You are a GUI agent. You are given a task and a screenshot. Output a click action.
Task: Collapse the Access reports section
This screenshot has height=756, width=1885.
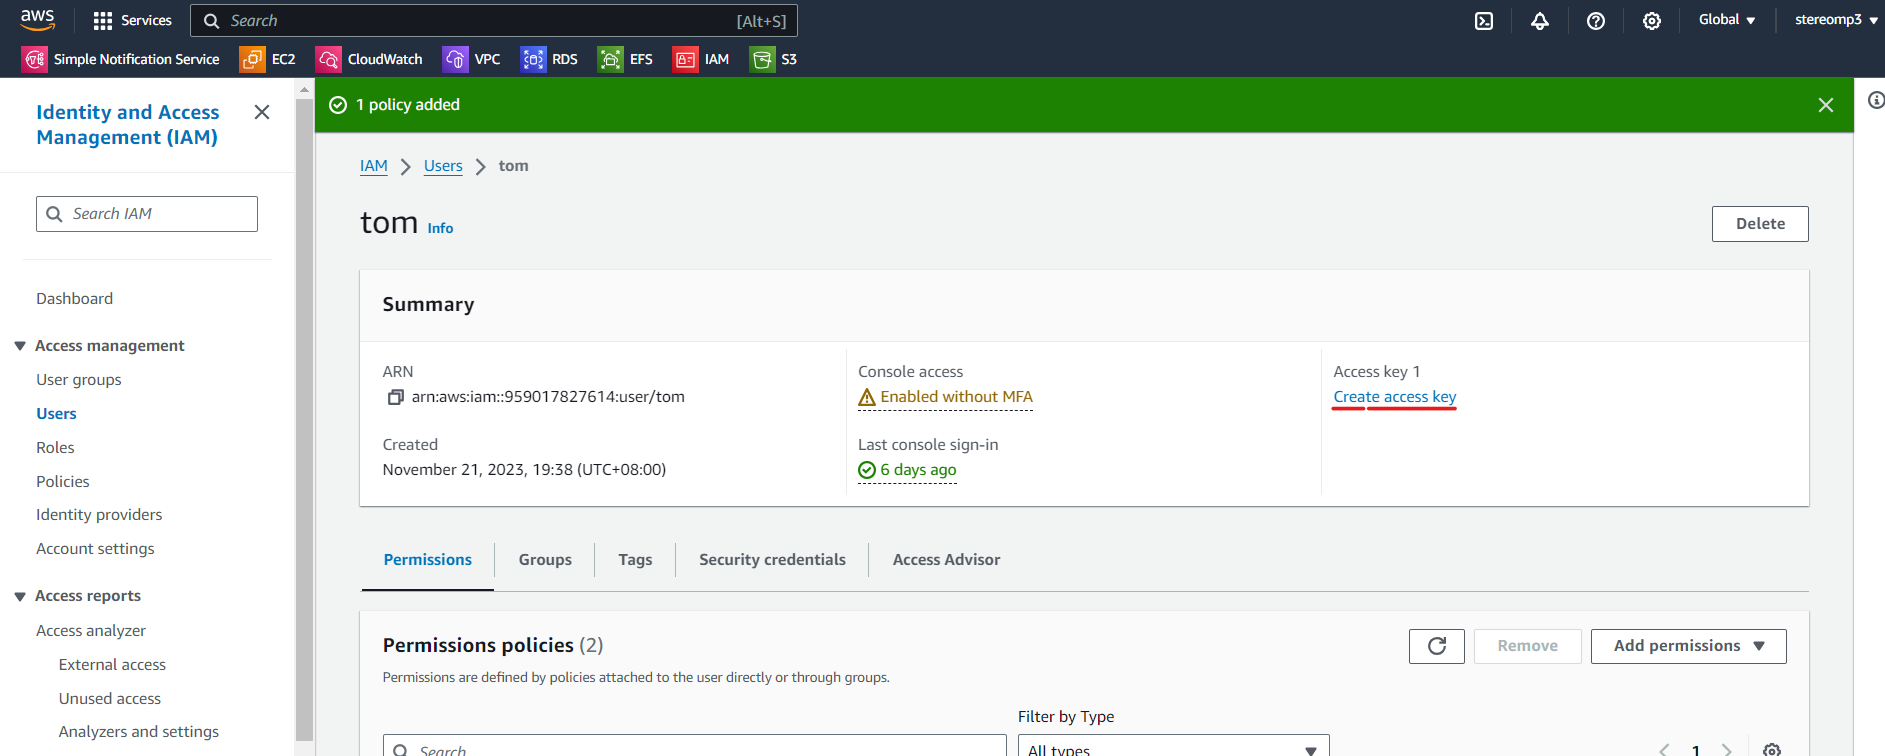[20, 597]
